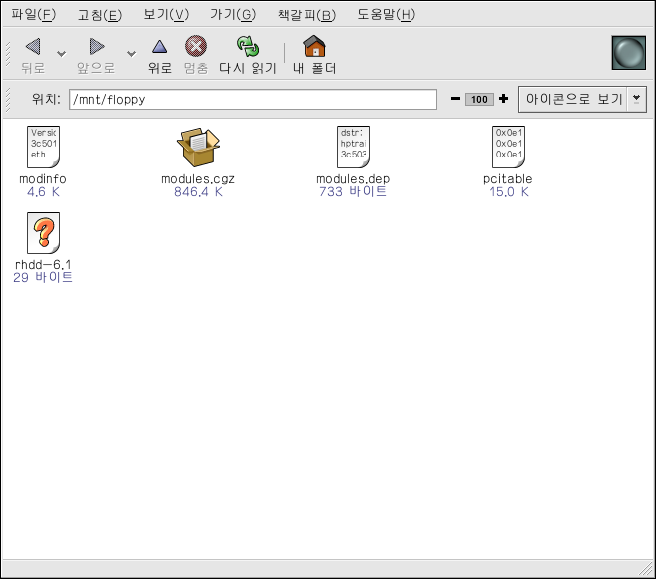
Task: Select the modules.cgz package icon
Action: (x=197, y=148)
